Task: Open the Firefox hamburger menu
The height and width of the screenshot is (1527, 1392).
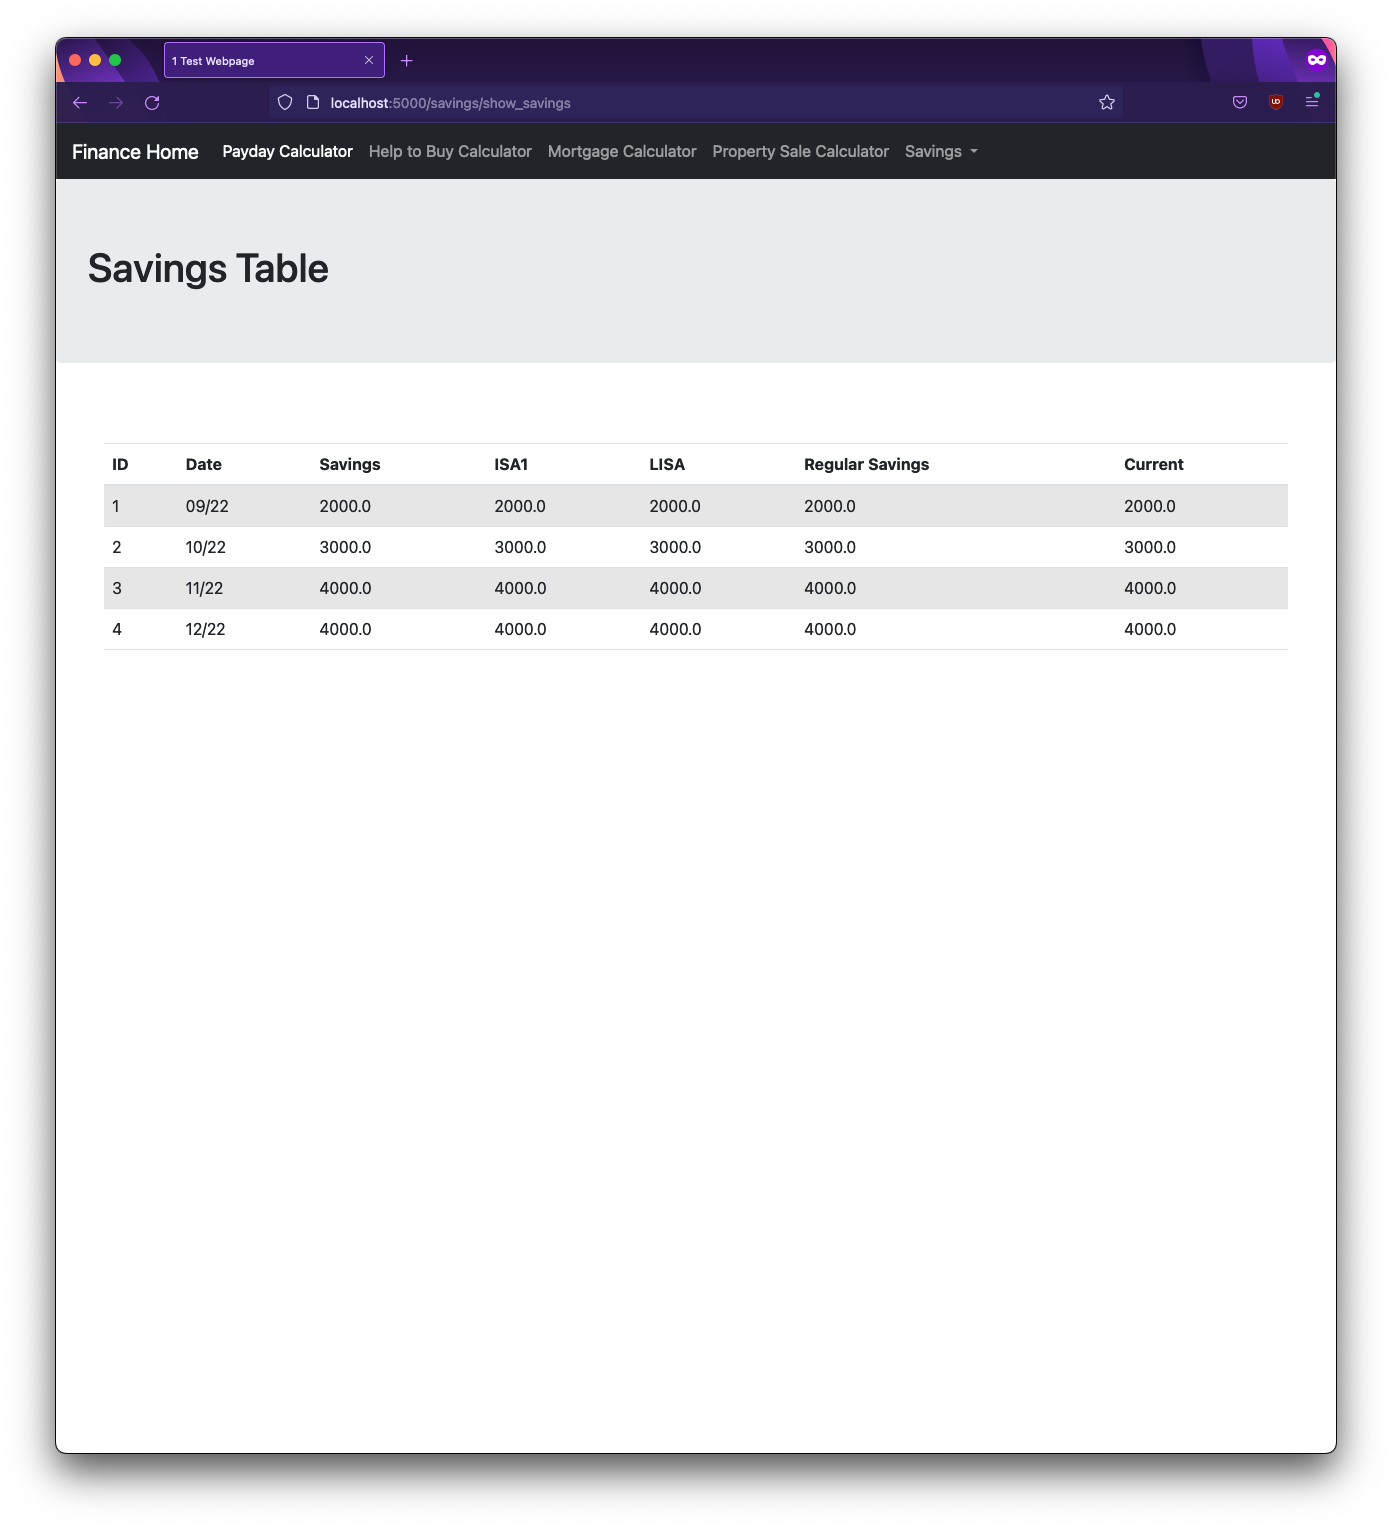Action: coord(1312,103)
